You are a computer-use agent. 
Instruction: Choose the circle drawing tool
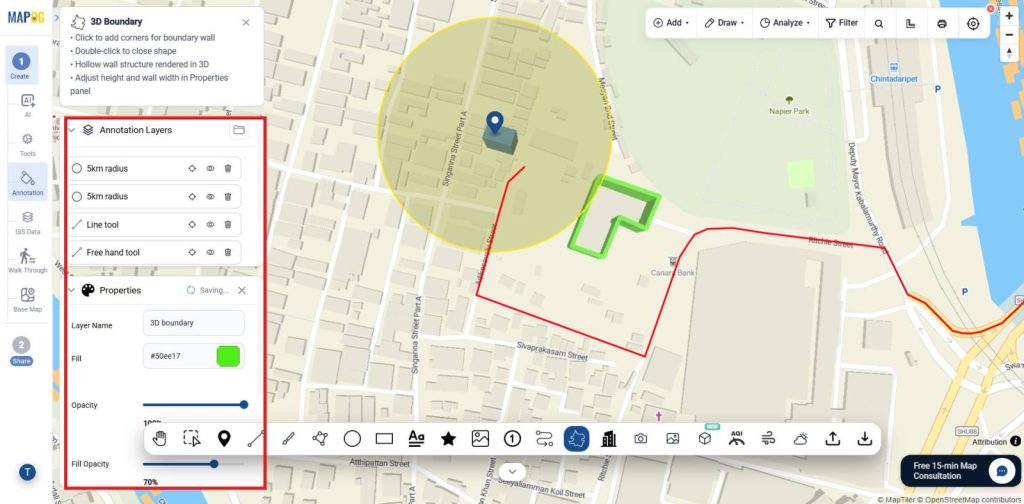tap(352, 439)
